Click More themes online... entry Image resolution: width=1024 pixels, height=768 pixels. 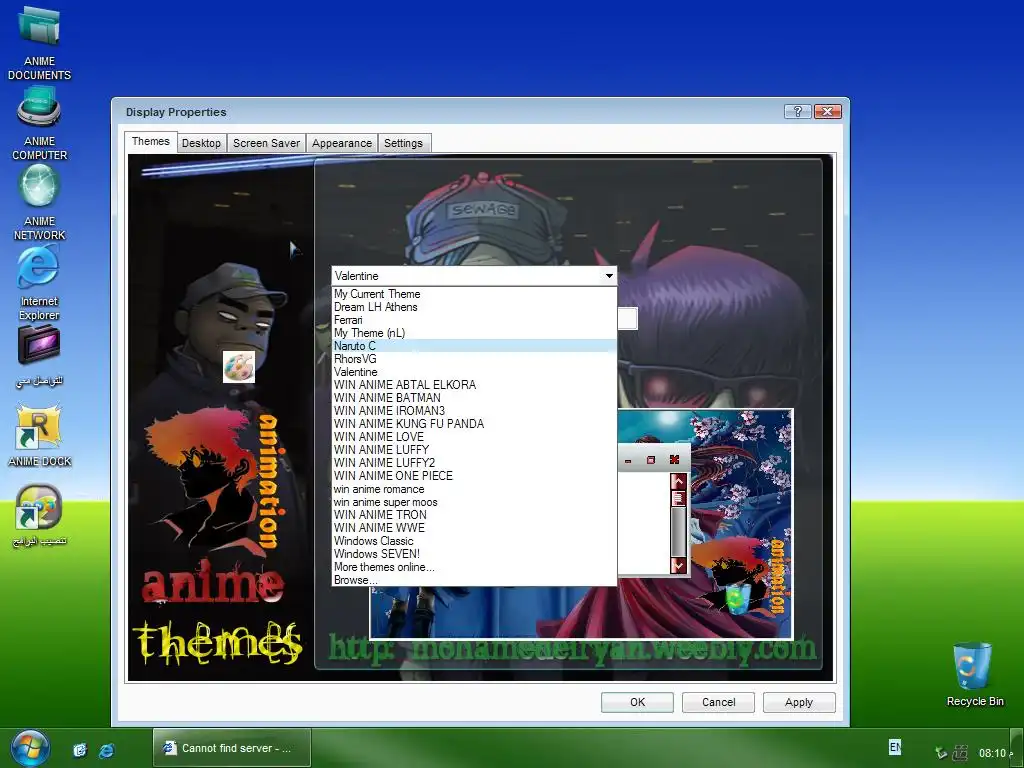click(x=474, y=567)
